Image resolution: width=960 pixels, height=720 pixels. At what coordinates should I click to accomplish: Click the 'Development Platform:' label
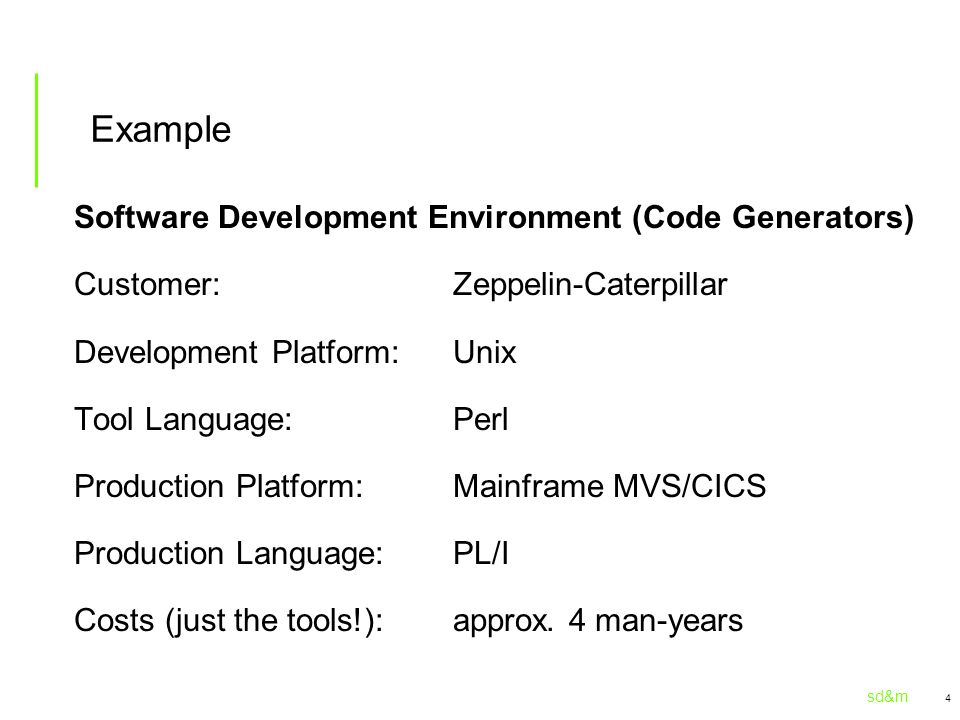point(236,353)
